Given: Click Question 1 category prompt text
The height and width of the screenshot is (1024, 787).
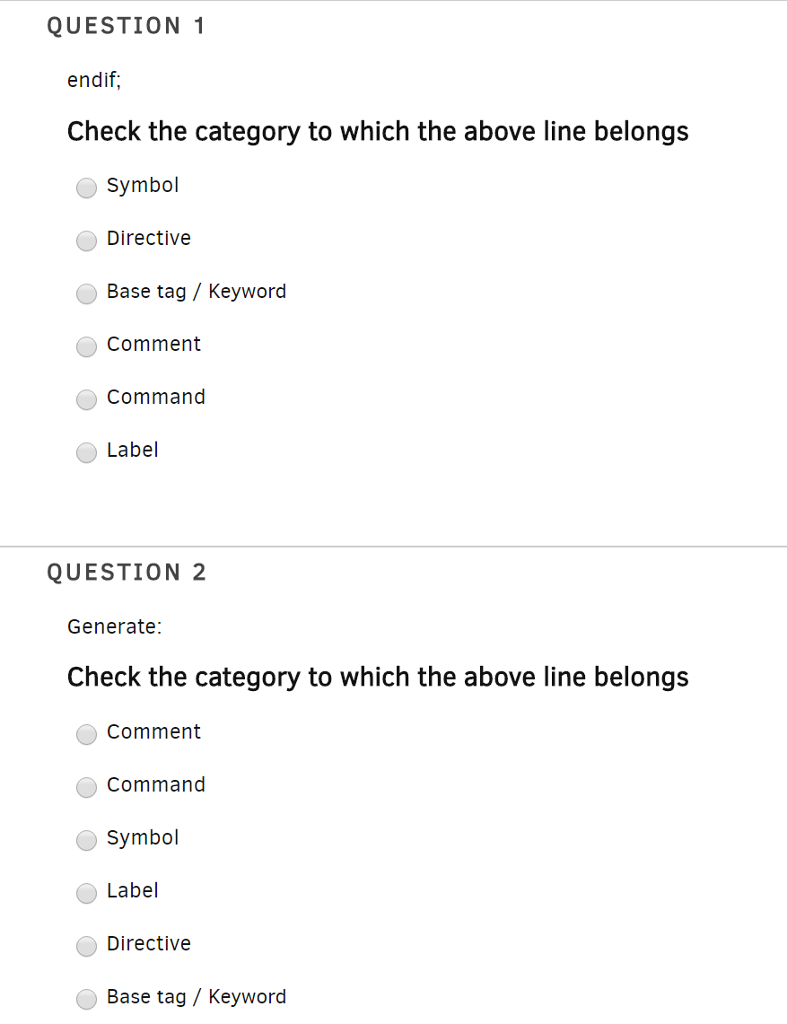Looking at the screenshot, I should 377,131.
